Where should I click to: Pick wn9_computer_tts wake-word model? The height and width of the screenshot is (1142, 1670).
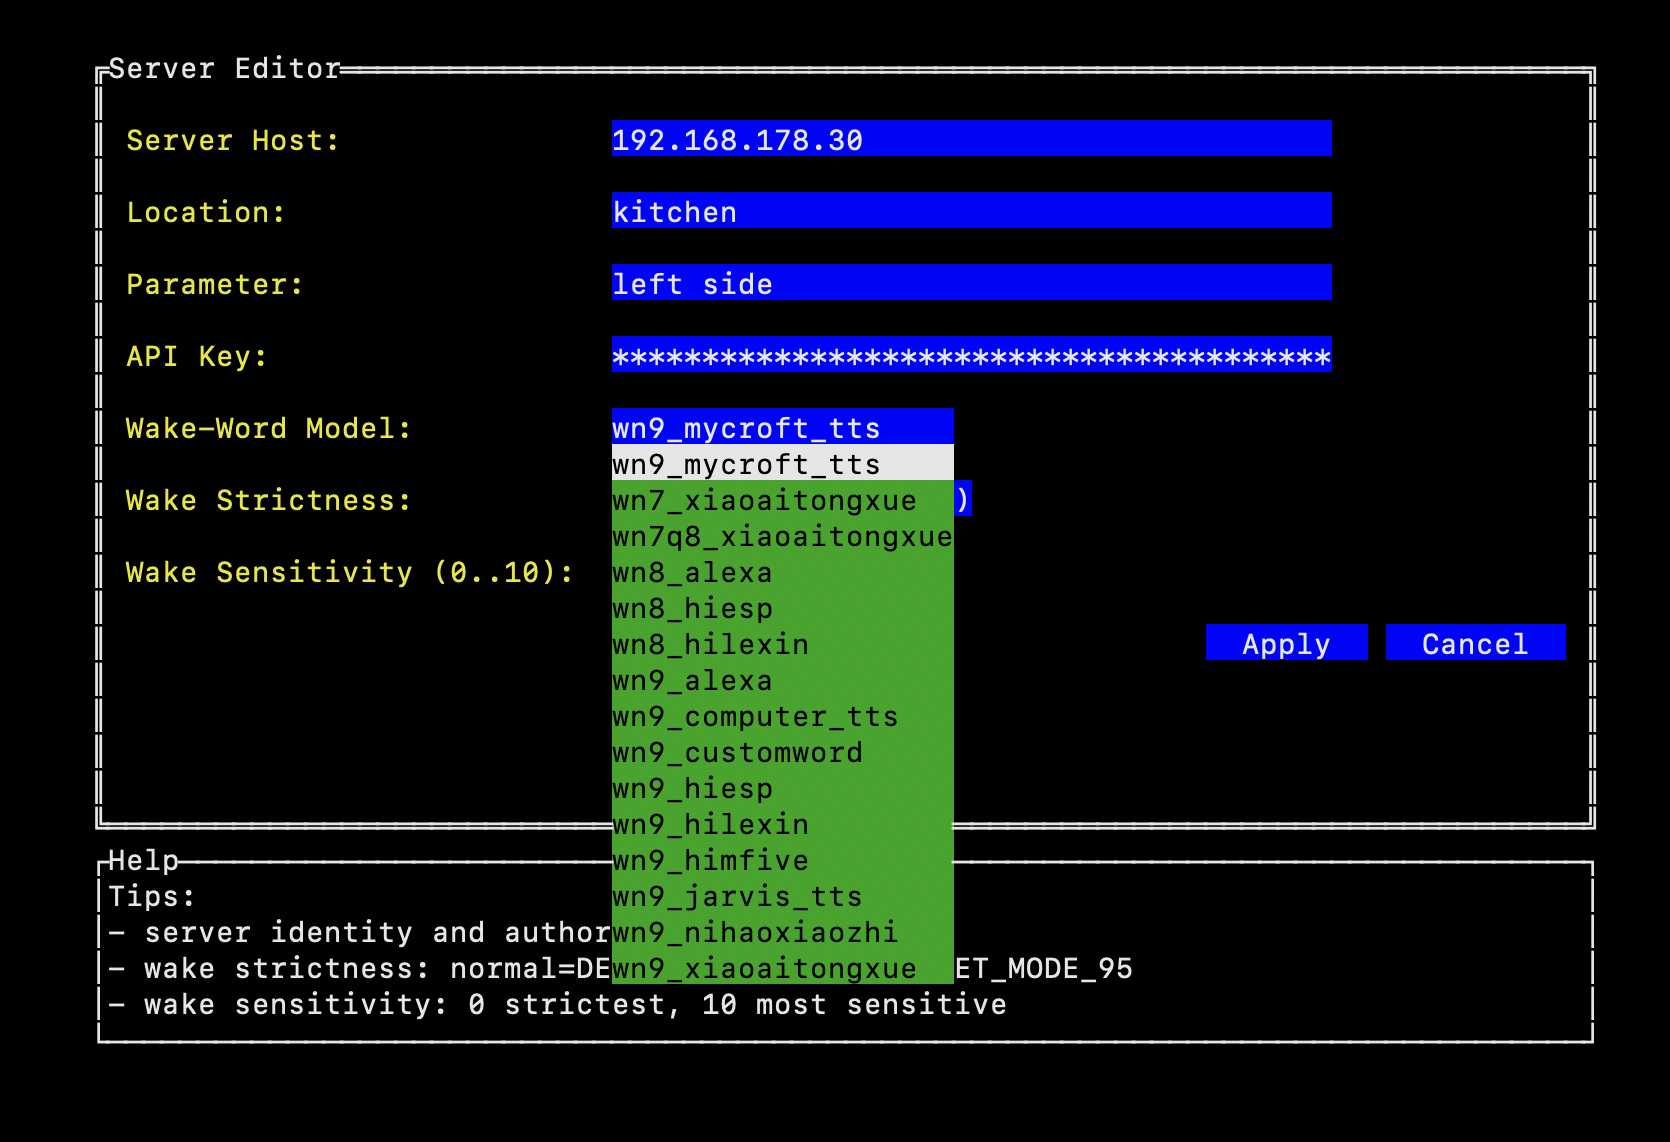click(x=781, y=716)
